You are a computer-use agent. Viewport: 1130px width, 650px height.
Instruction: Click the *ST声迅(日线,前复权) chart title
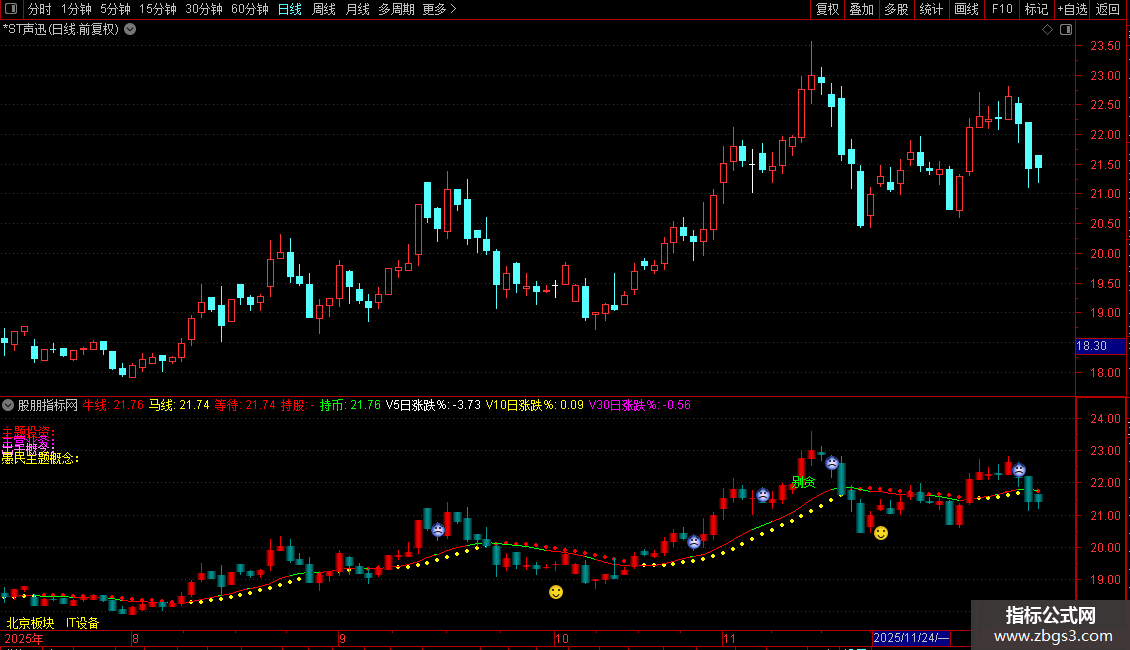(61, 30)
